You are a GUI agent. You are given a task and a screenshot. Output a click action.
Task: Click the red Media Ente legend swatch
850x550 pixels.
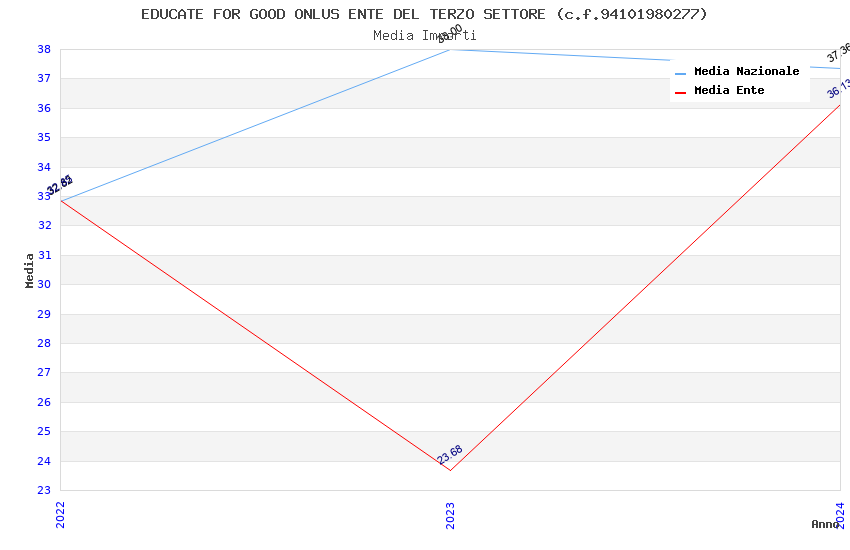pyautogui.click(x=680, y=93)
